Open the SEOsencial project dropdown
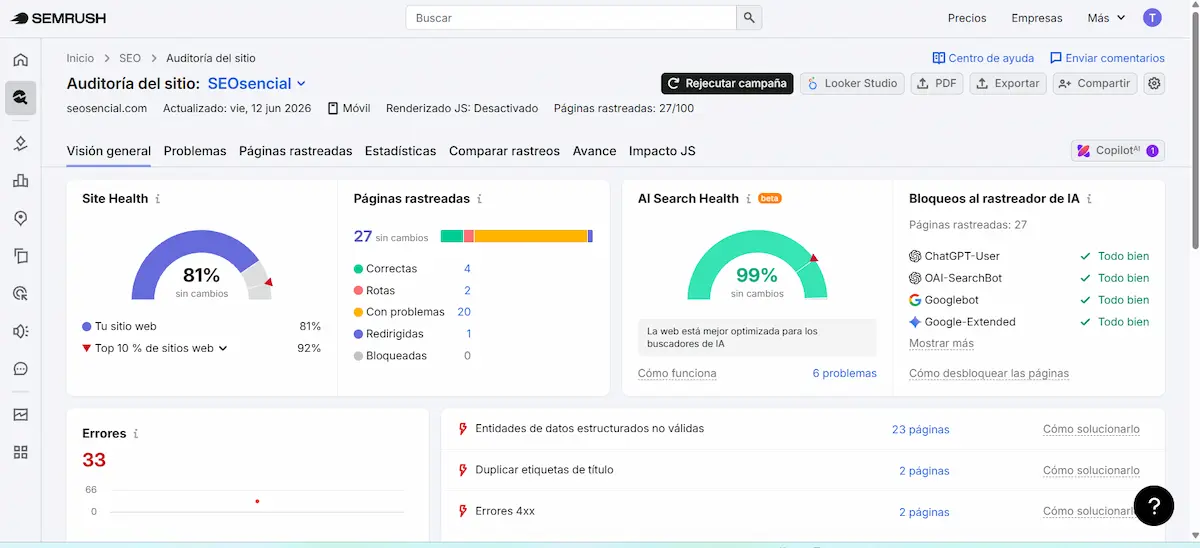Viewport: 1200px width, 548px height. 257,84
